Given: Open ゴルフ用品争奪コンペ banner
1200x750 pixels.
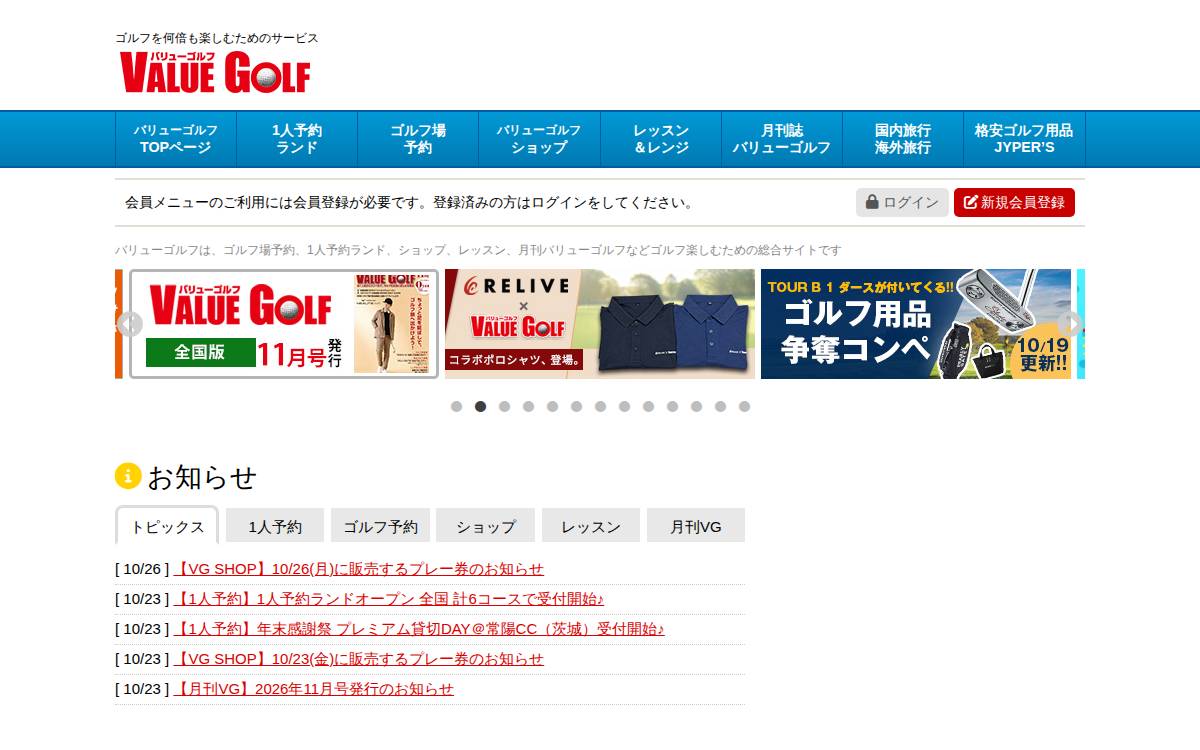Looking at the screenshot, I should point(916,324).
